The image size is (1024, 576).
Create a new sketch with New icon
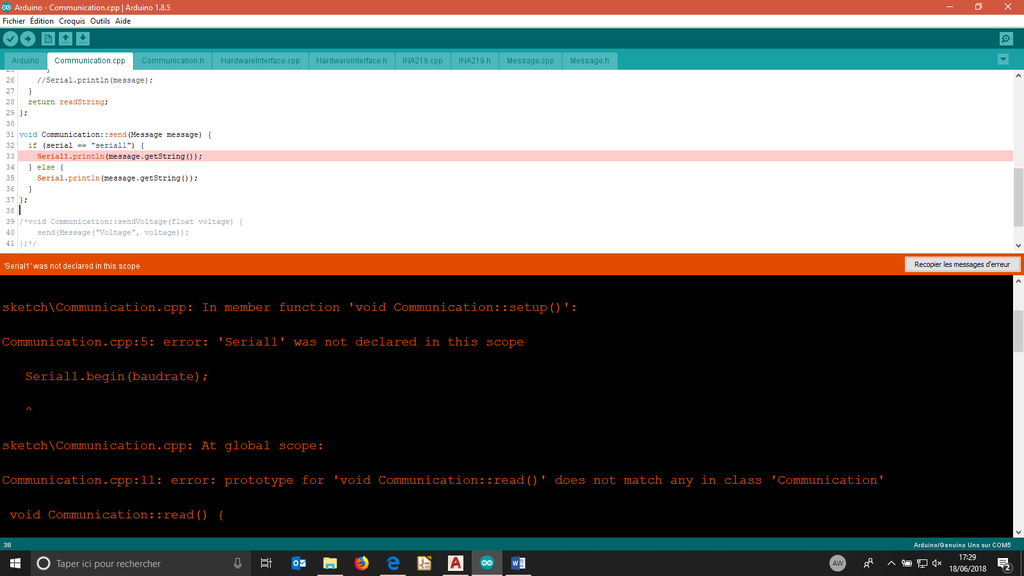48,39
